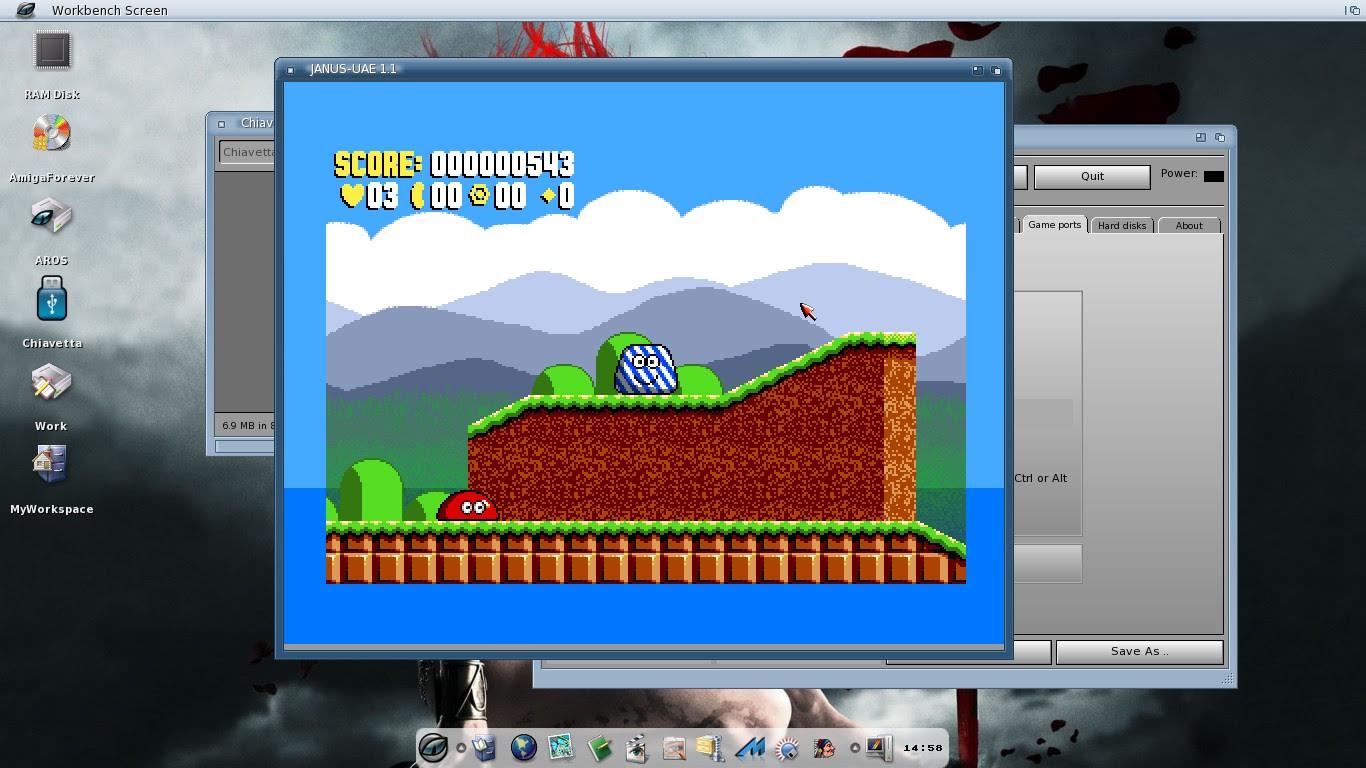The height and width of the screenshot is (768, 1366).
Task: Open the RAM Disk desktop icon
Action: point(53,52)
